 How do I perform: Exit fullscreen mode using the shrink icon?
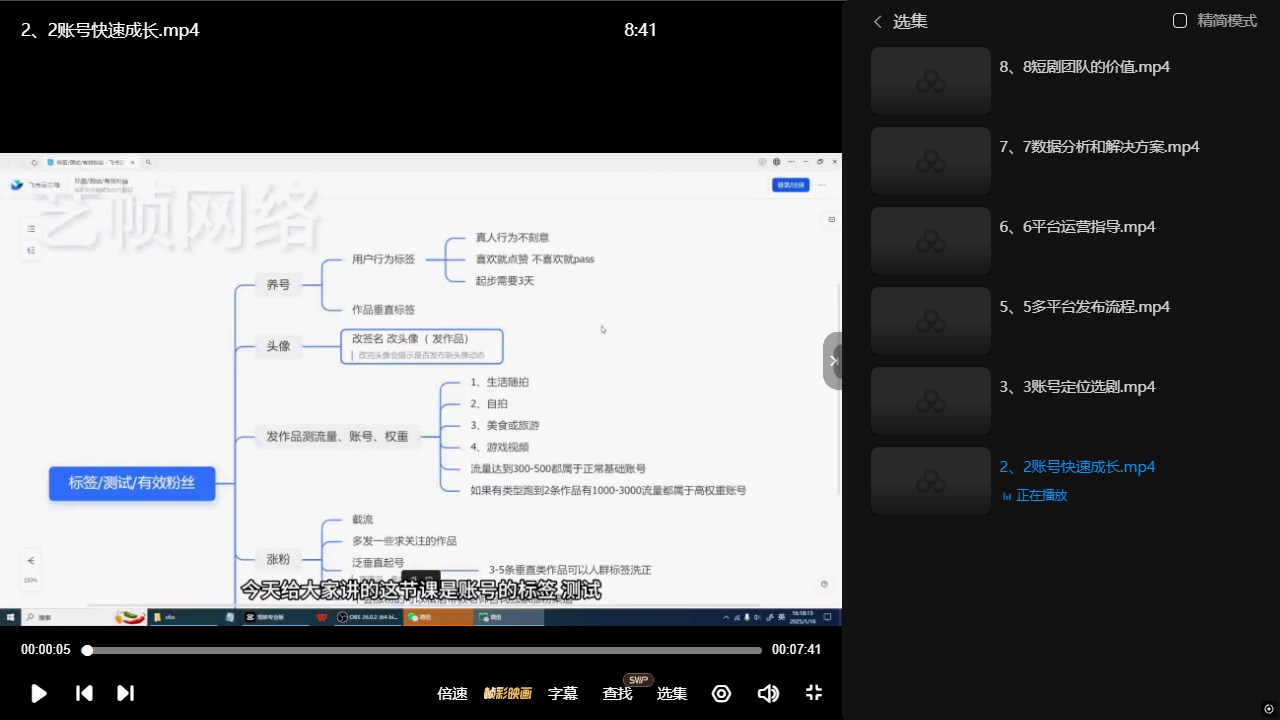coord(814,693)
